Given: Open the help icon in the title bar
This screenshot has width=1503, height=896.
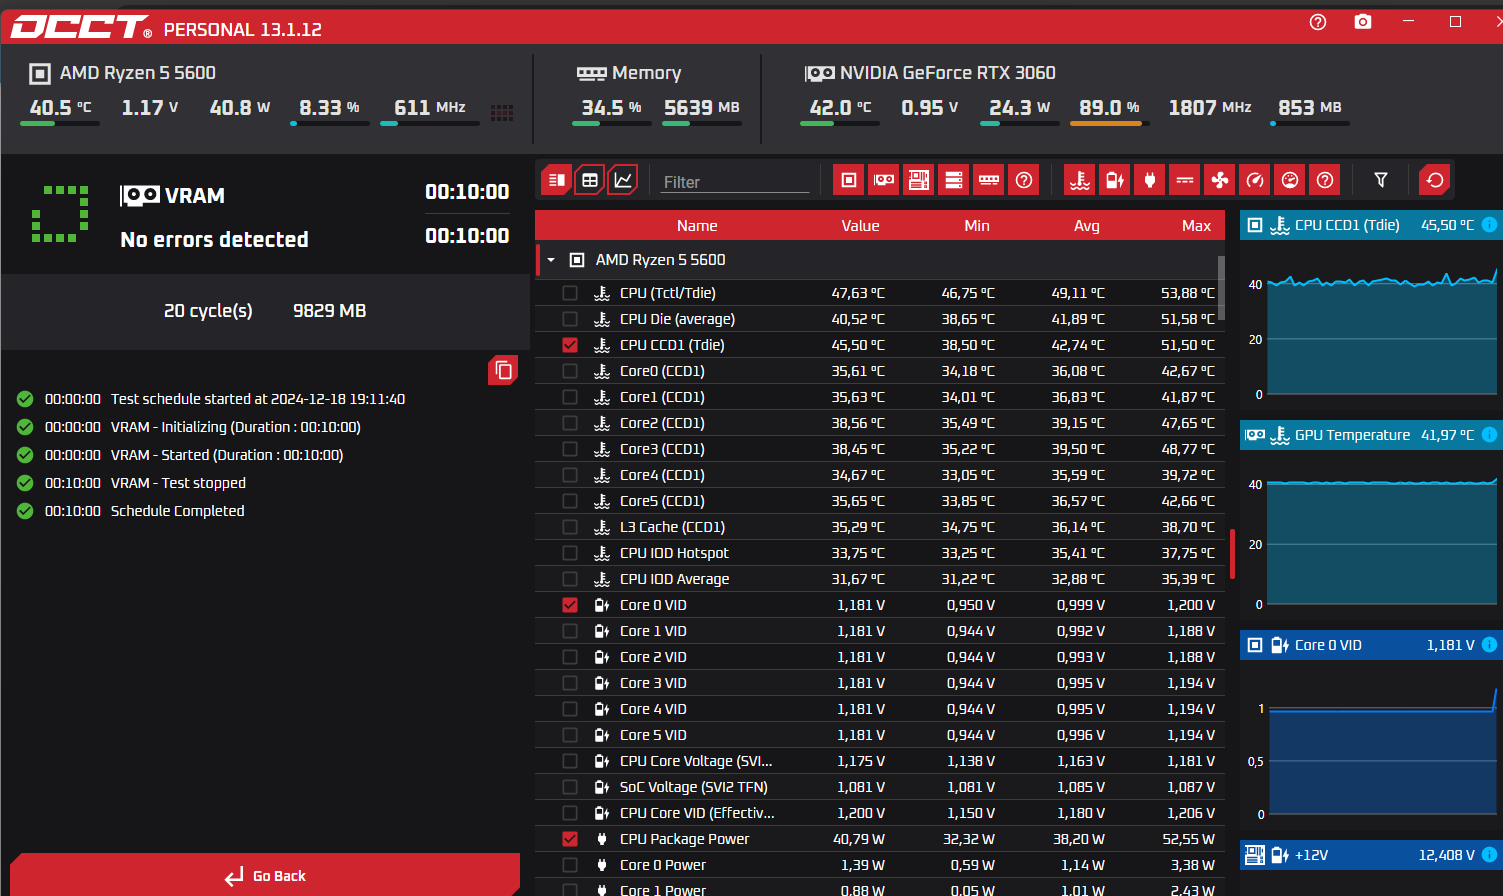Looking at the screenshot, I should [x=1318, y=22].
